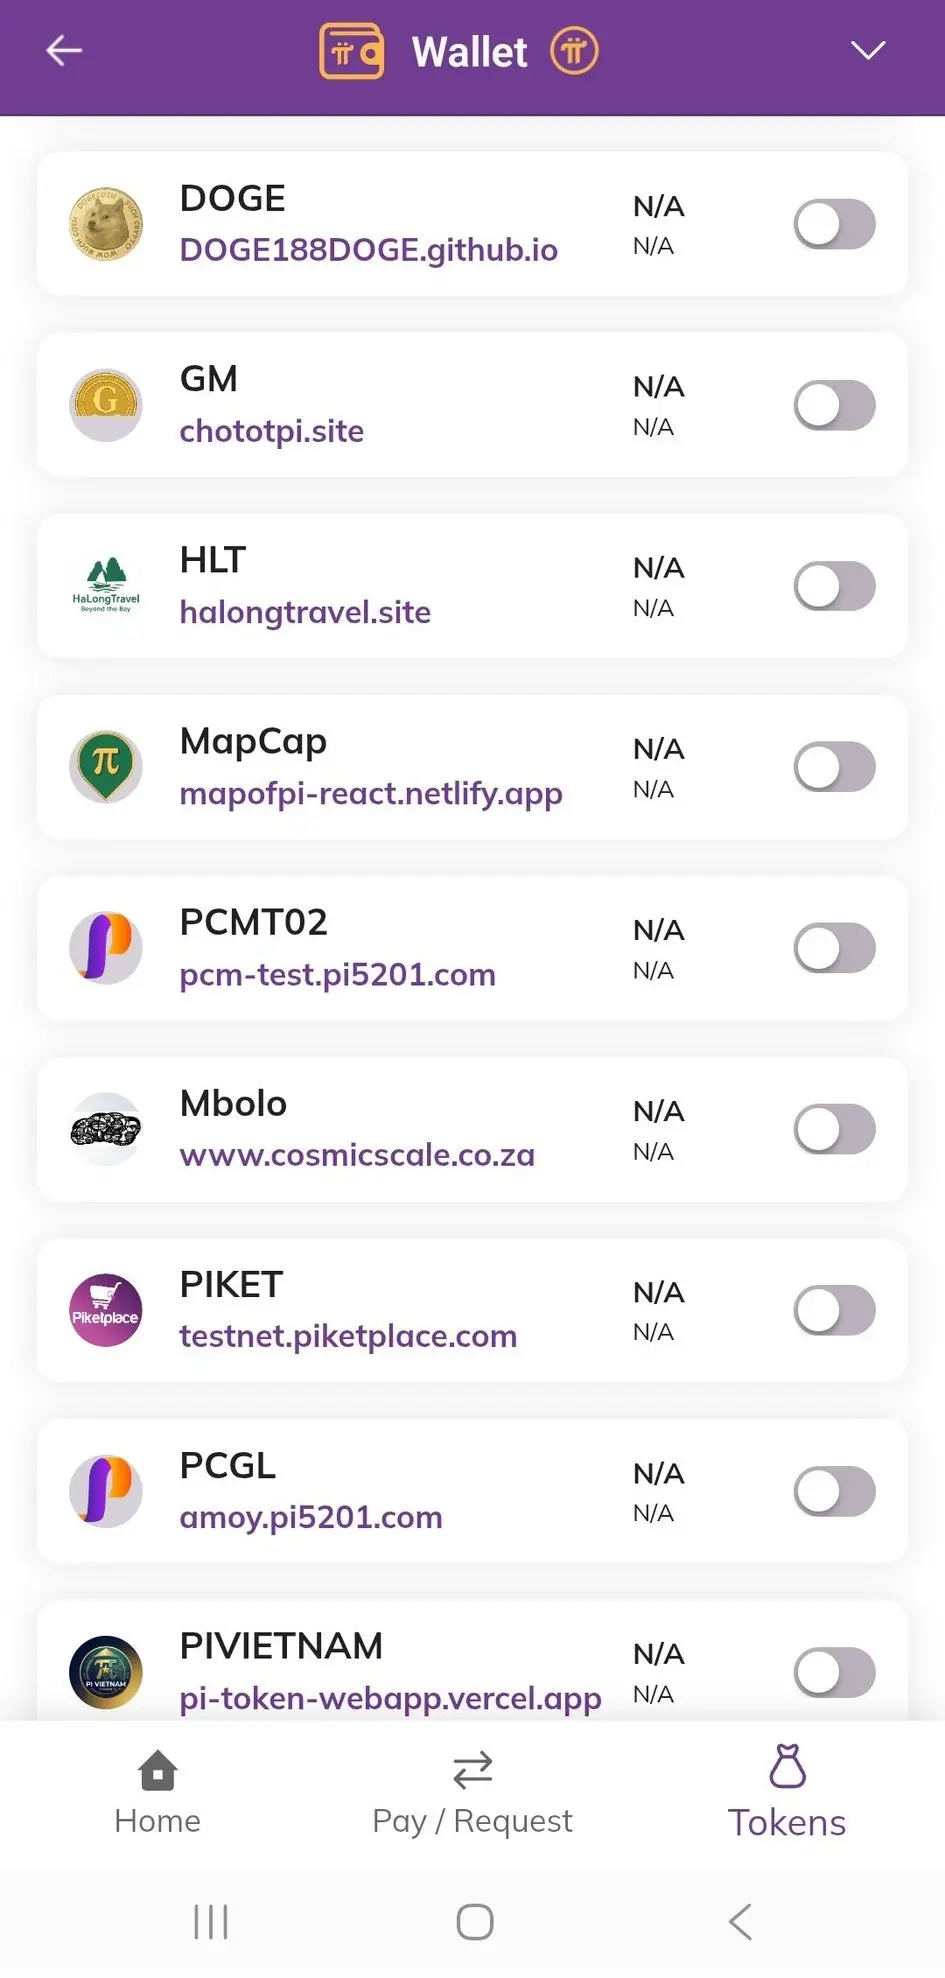Select the MapCap Pi map pin icon
945x1978 pixels.
tap(105, 767)
